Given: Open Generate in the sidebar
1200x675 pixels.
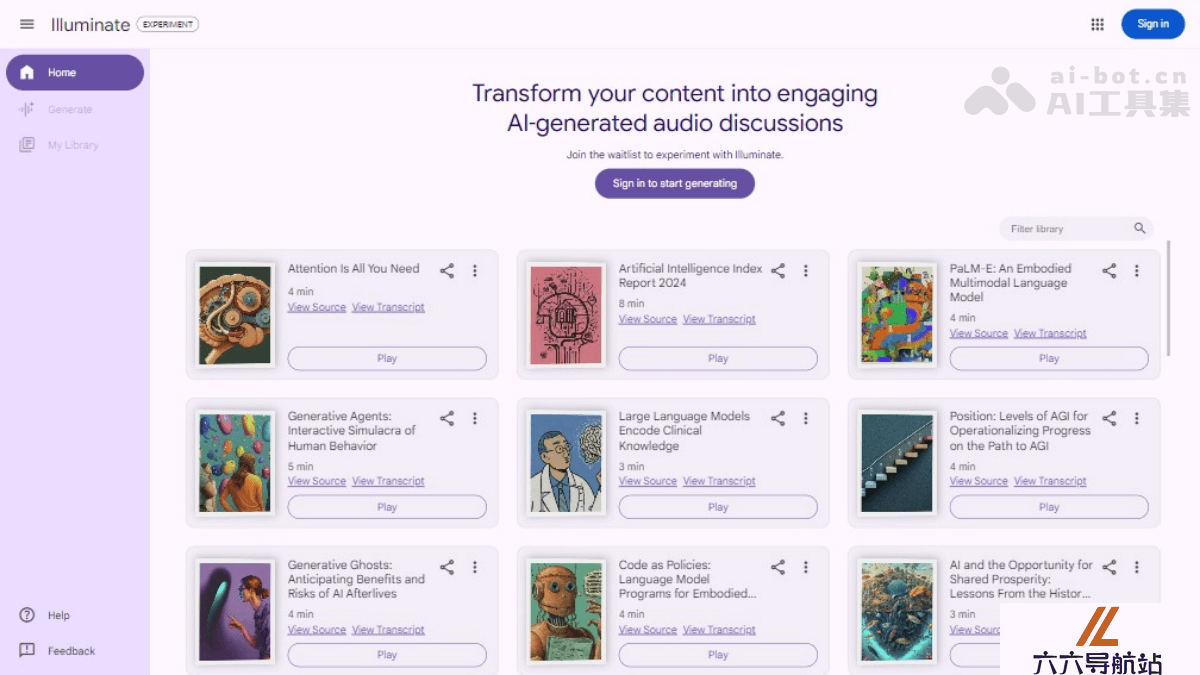Looking at the screenshot, I should (x=75, y=109).
